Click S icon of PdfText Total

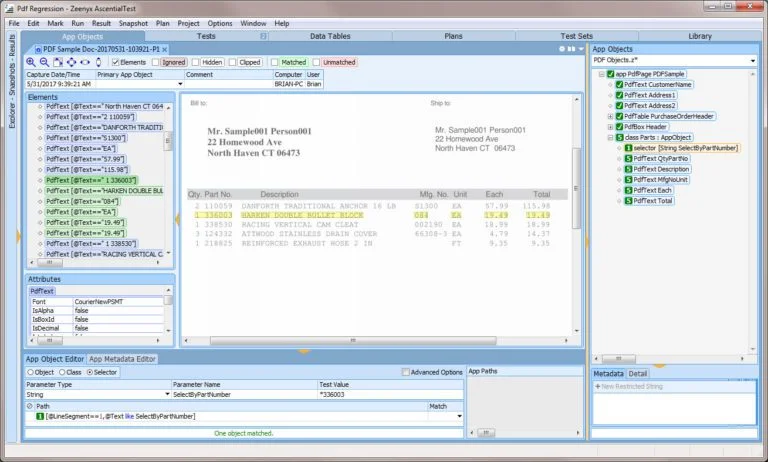click(x=628, y=201)
